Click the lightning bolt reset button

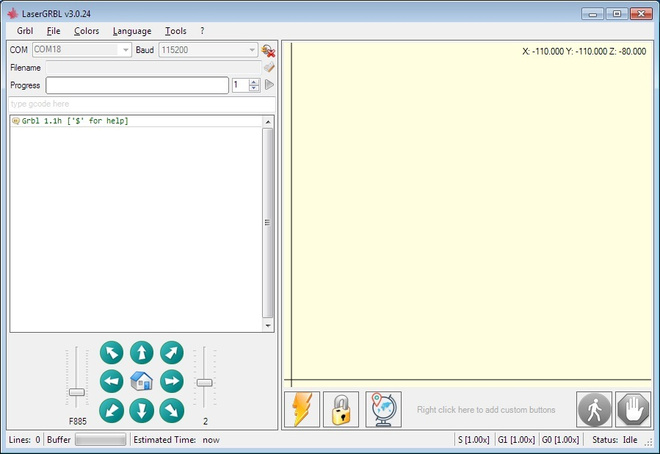302,409
